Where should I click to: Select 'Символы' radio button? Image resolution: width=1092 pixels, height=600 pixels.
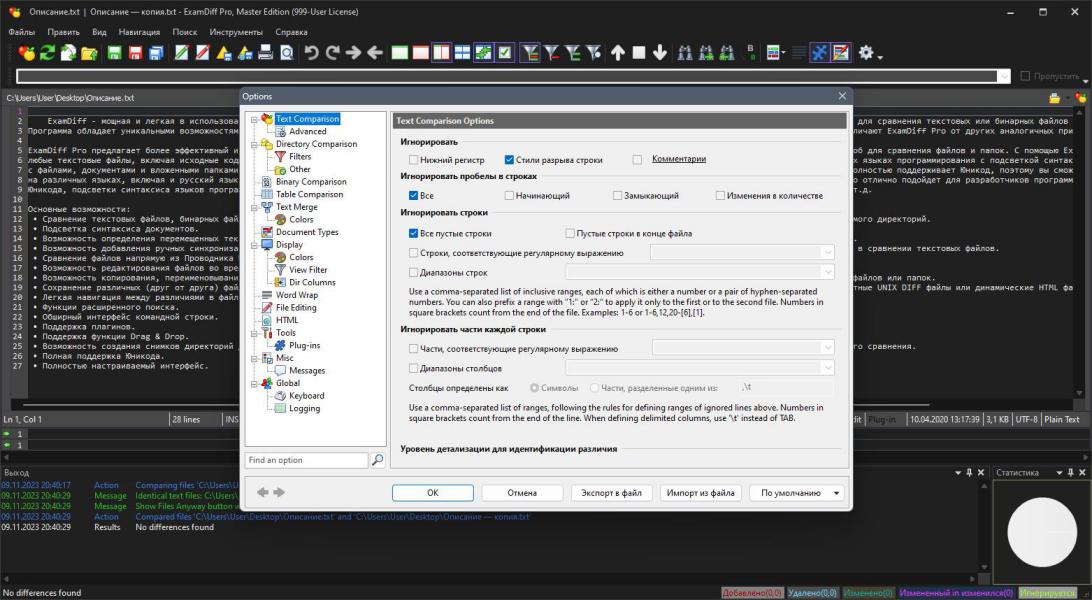(x=535, y=388)
